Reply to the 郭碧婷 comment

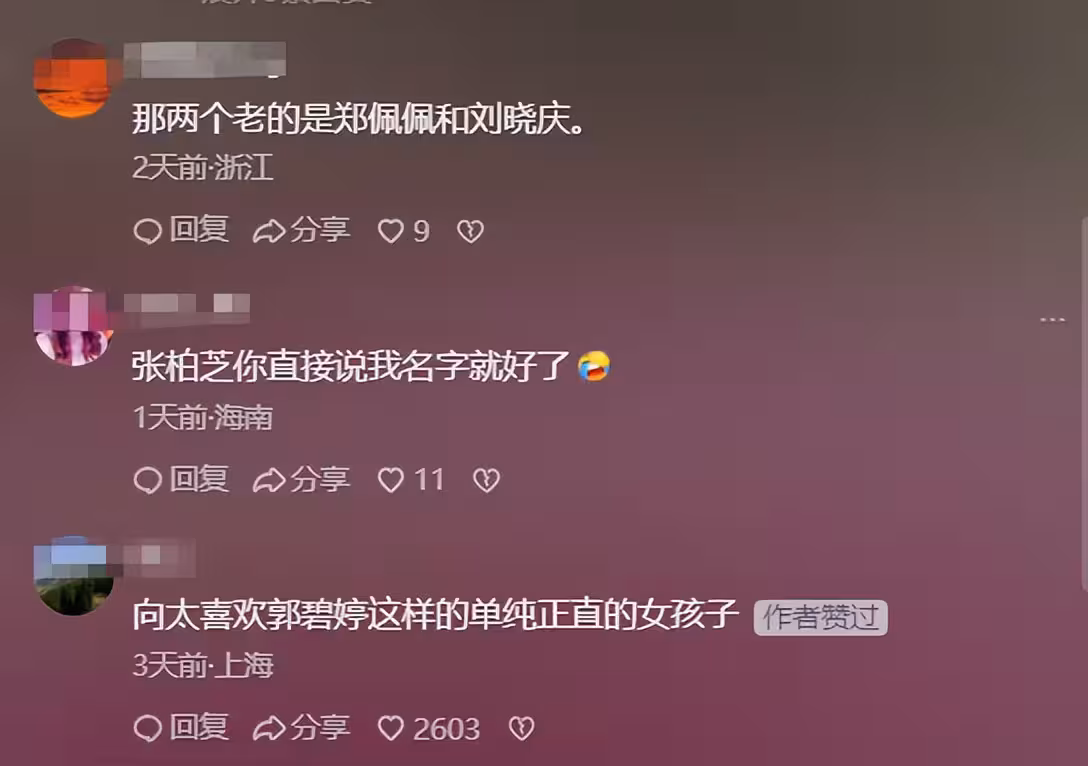[x=181, y=728]
